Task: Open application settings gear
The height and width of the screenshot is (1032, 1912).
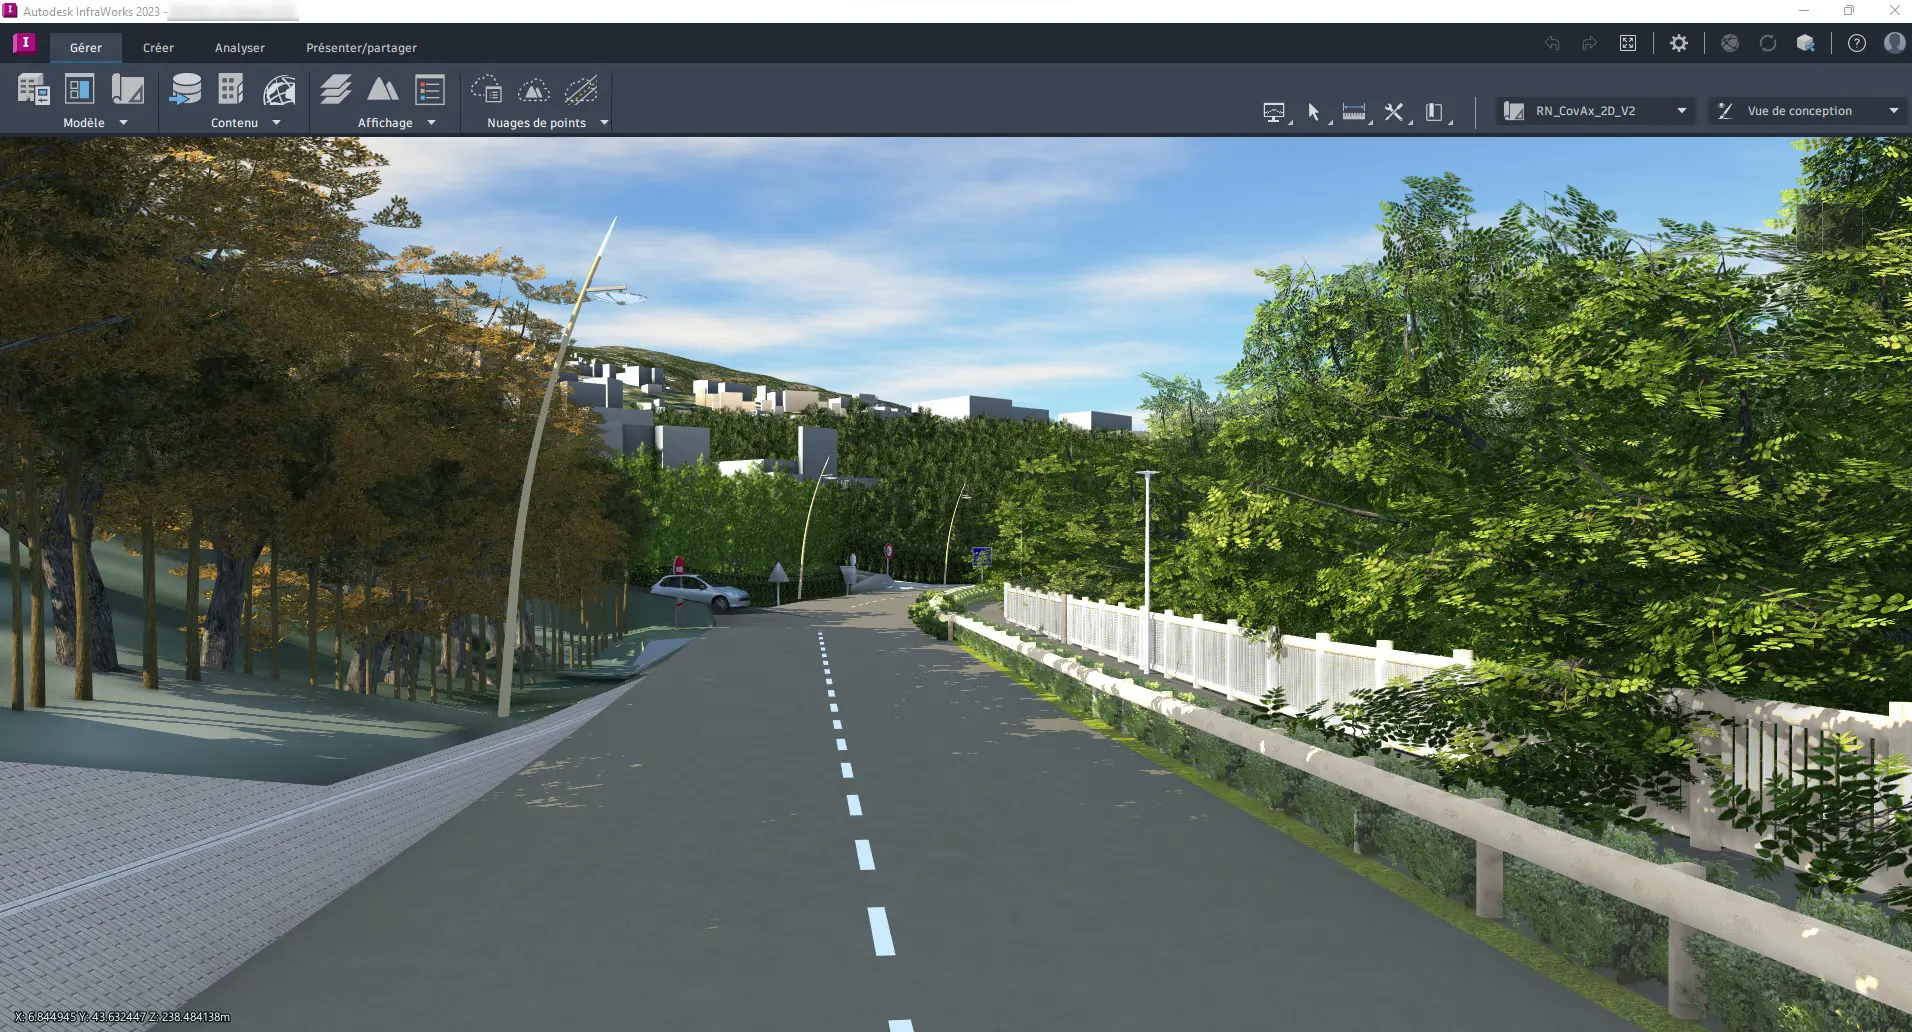Action: click(x=1679, y=43)
